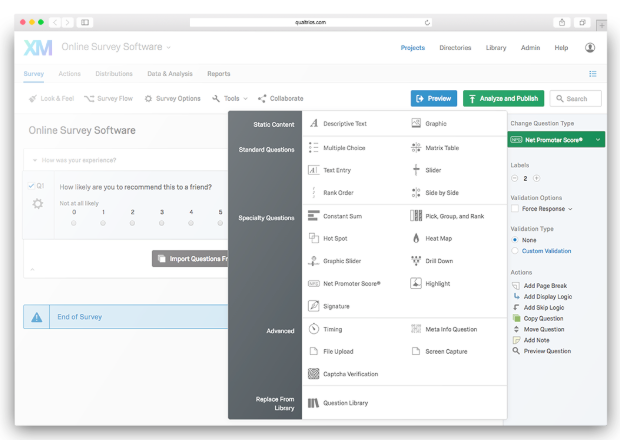Choose Pick, Group, and Rank type
Image resolution: width=620 pixels, height=440 pixels.
448,216
